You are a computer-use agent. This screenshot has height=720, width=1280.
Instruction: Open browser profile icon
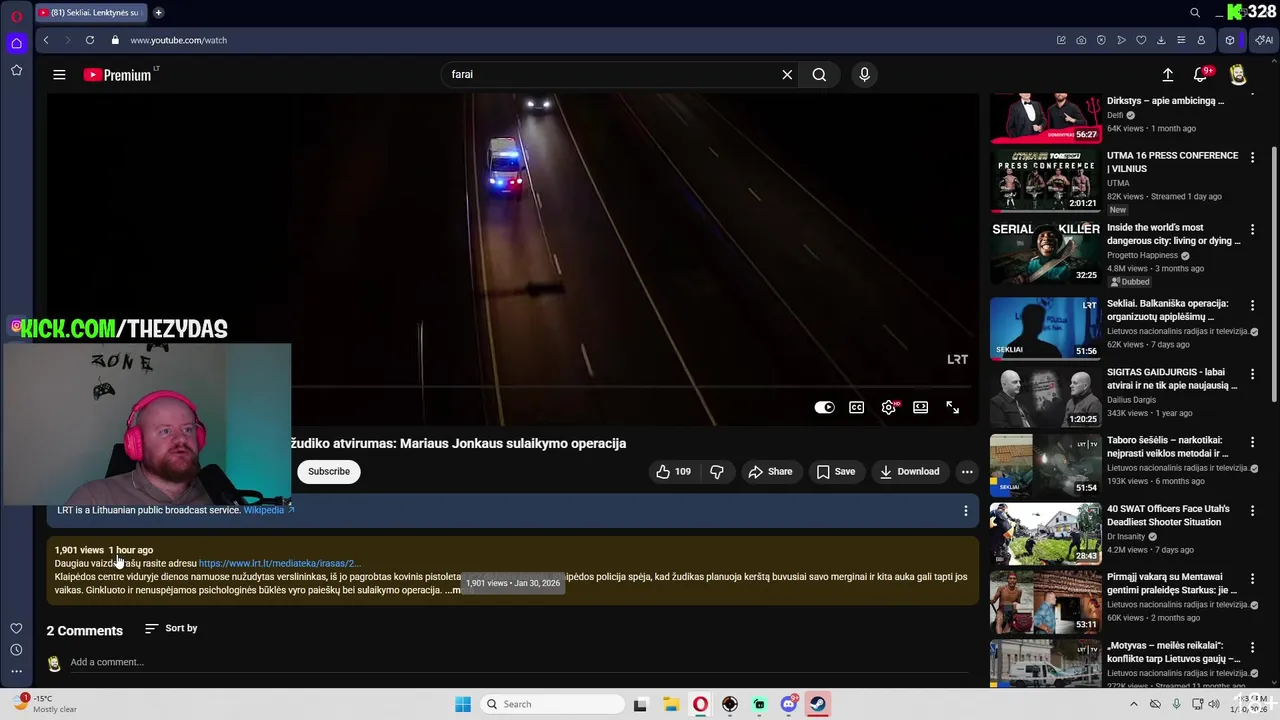1201,40
